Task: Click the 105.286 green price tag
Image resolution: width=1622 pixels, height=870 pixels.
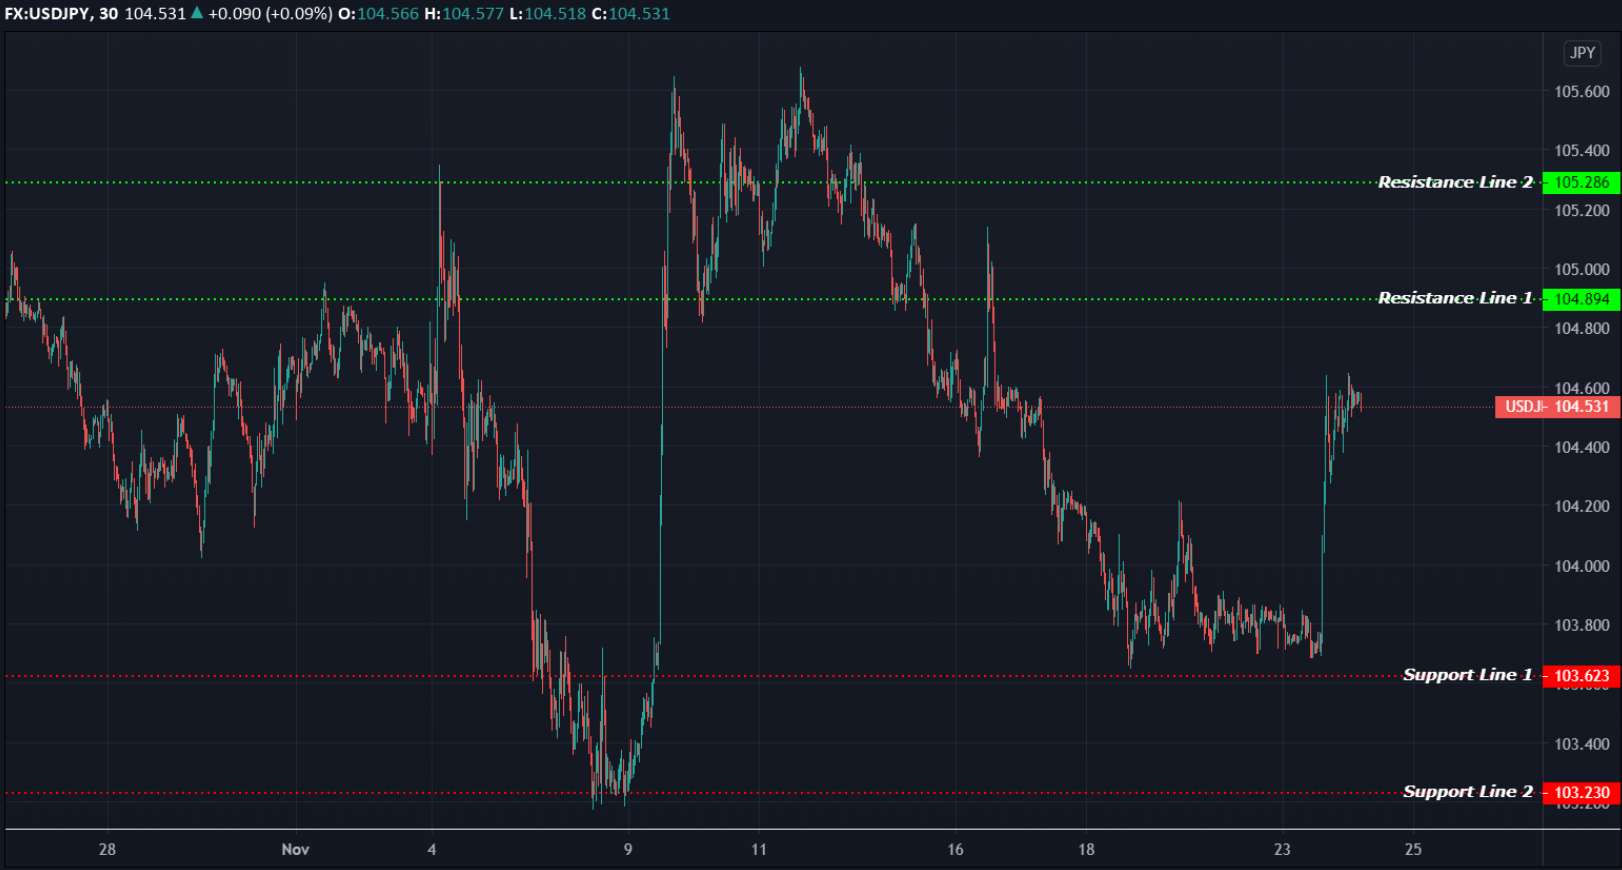Action: pyautogui.click(x=1581, y=182)
